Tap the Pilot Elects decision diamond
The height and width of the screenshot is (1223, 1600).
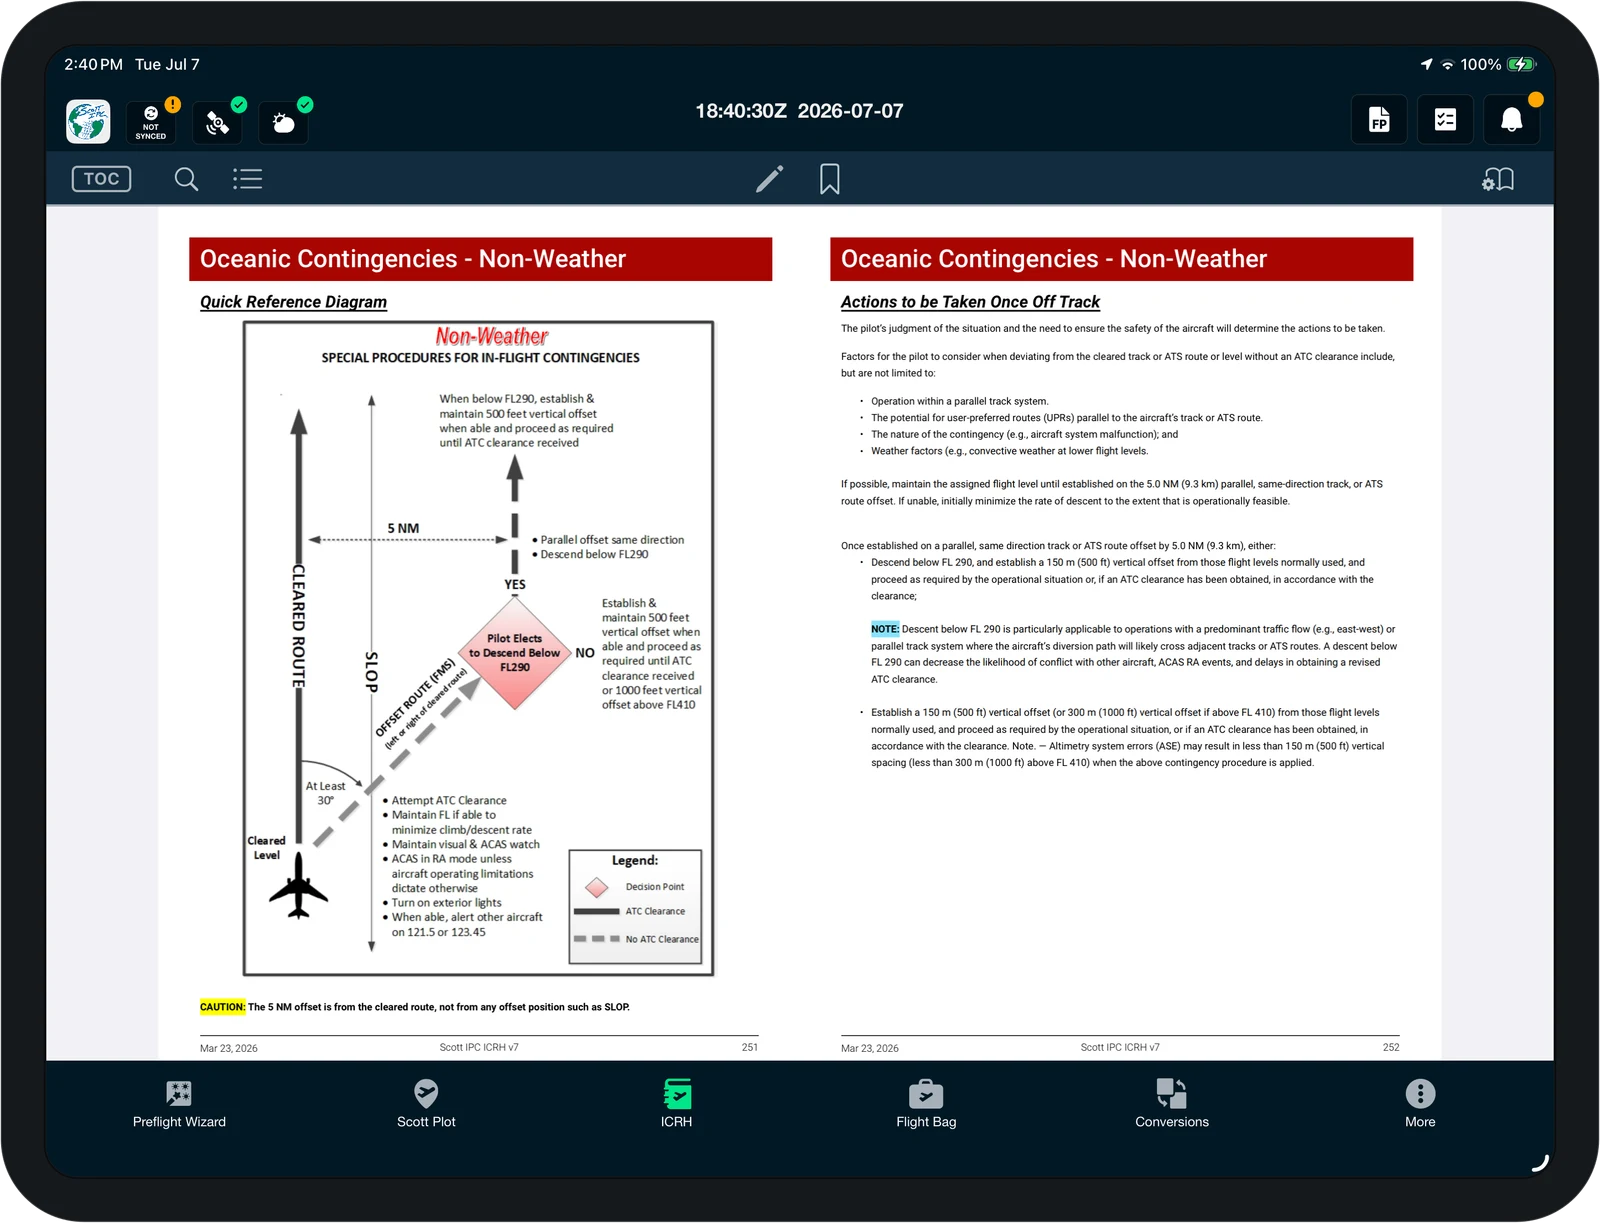coord(515,653)
